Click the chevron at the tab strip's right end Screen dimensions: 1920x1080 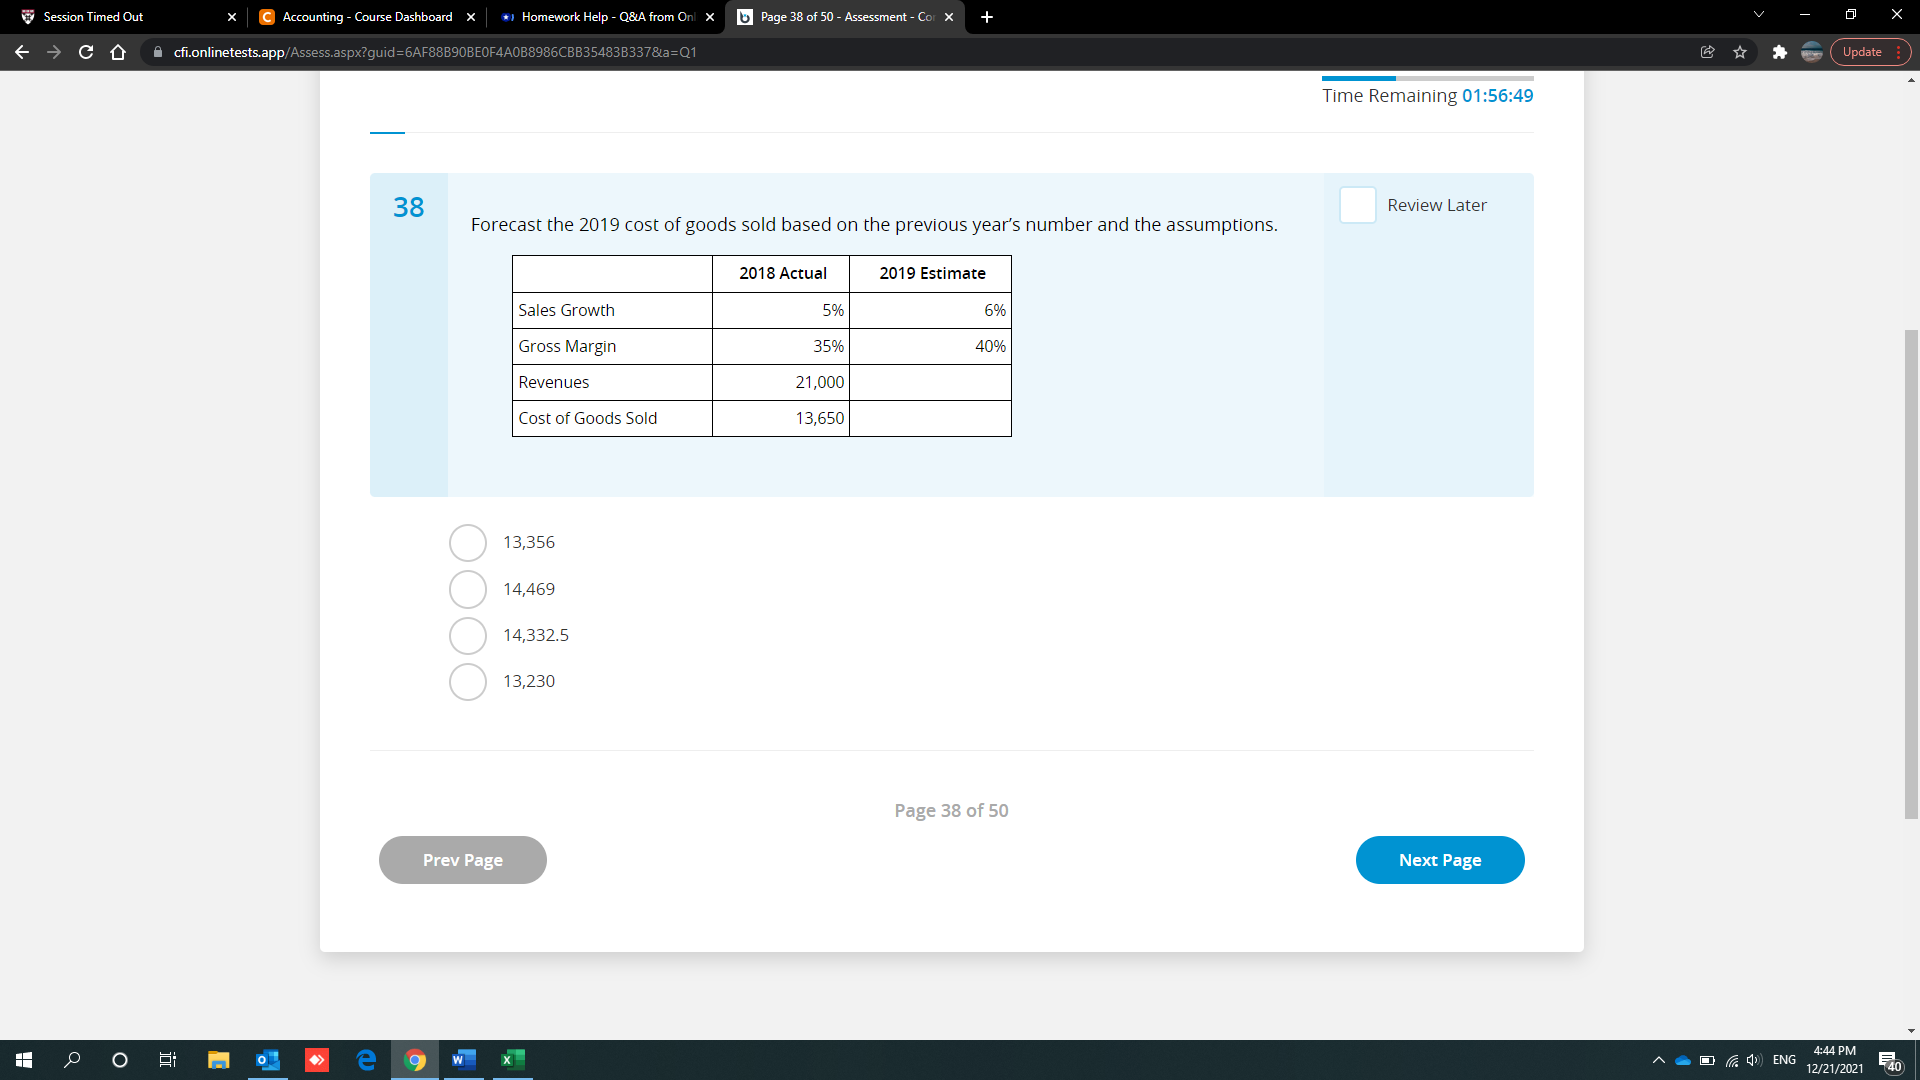1758,16
